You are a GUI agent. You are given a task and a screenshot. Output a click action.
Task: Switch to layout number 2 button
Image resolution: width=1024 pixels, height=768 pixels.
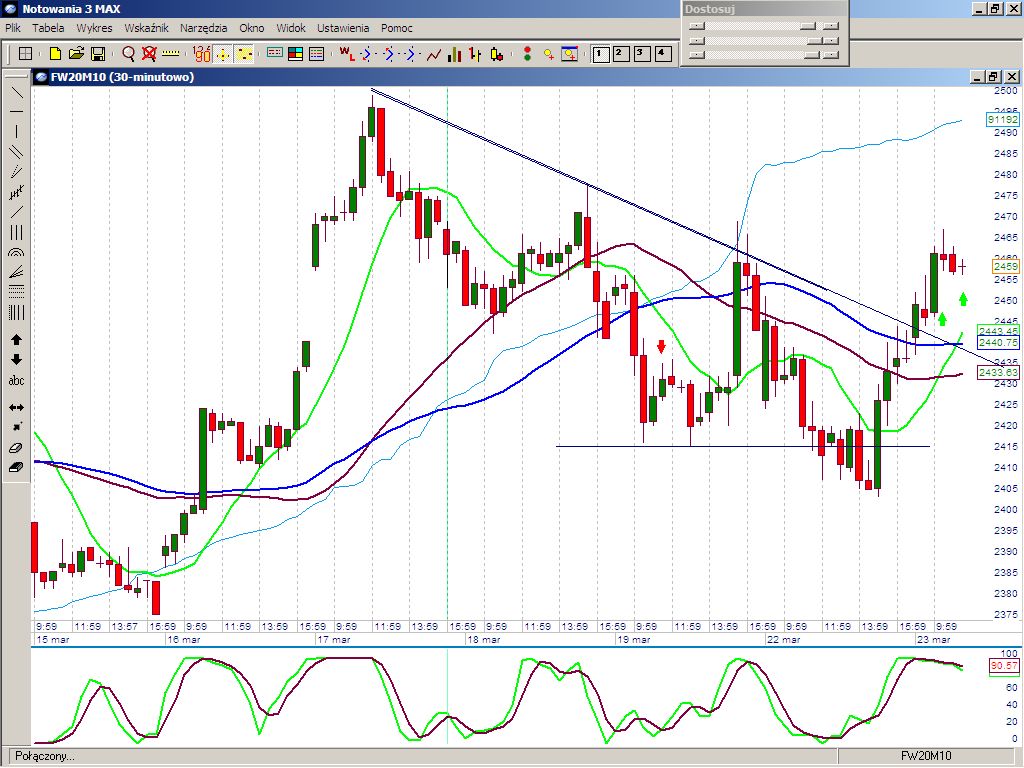(620, 53)
